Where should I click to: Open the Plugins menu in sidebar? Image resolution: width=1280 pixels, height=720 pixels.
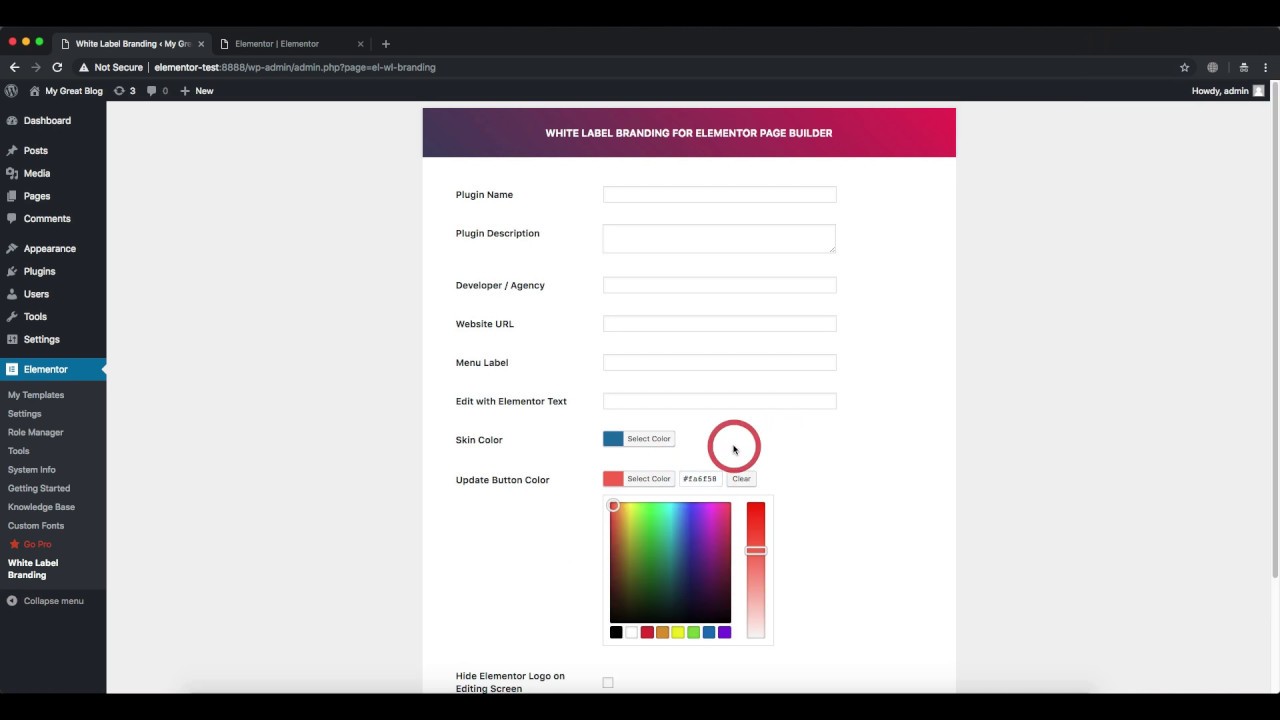click(39, 271)
